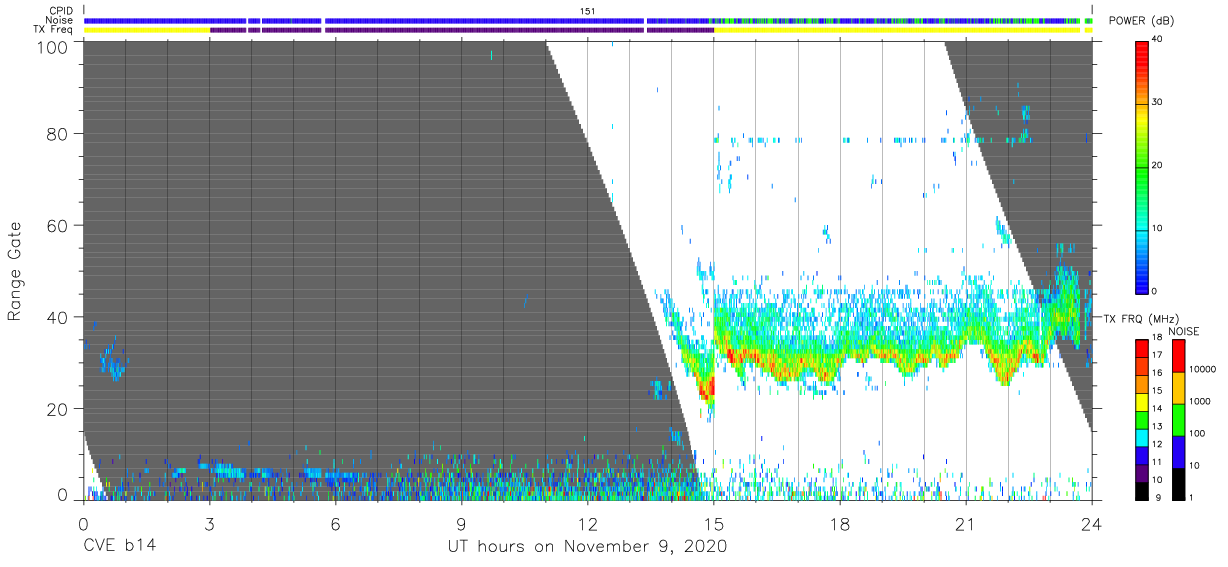
Task: Click x-axis tick label 21
Action: coord(966,524)
